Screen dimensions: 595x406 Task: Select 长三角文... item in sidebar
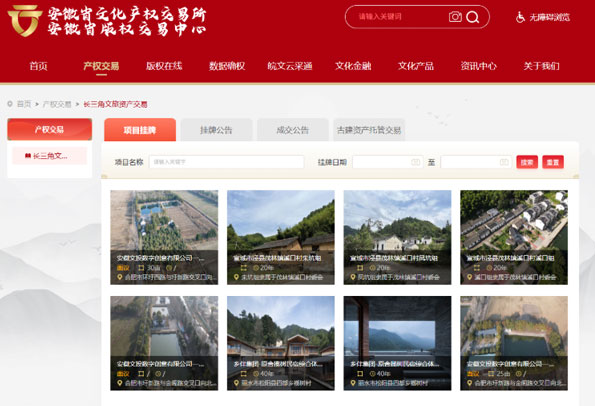50,156
